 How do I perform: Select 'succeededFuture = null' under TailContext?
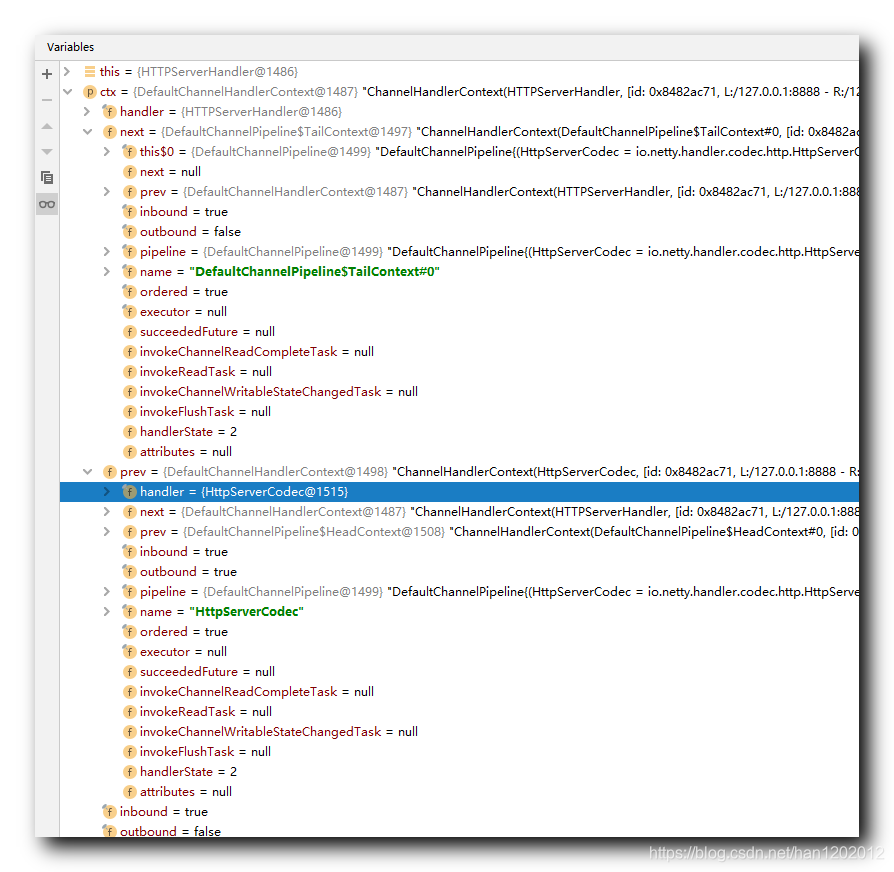coord(459,331)
